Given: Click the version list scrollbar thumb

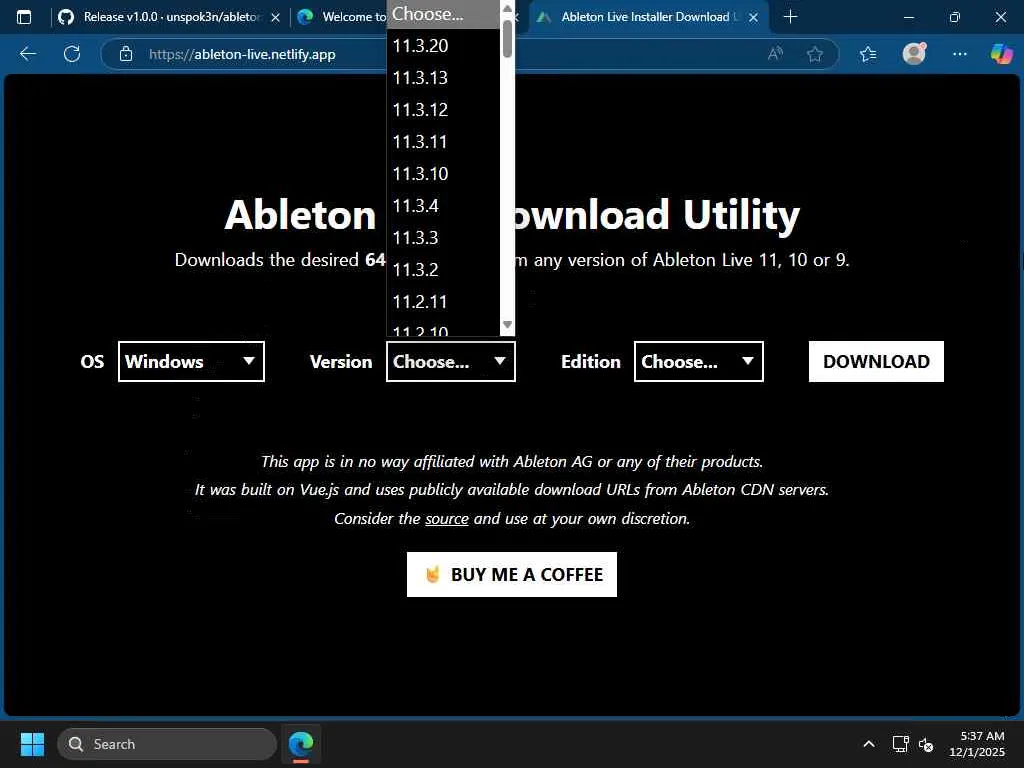Looking at the screenshot, I should [x=507, y=39].
